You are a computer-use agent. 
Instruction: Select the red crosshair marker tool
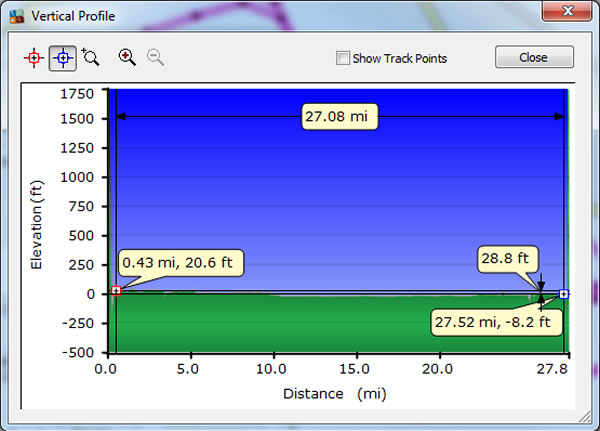pos(34,58)
